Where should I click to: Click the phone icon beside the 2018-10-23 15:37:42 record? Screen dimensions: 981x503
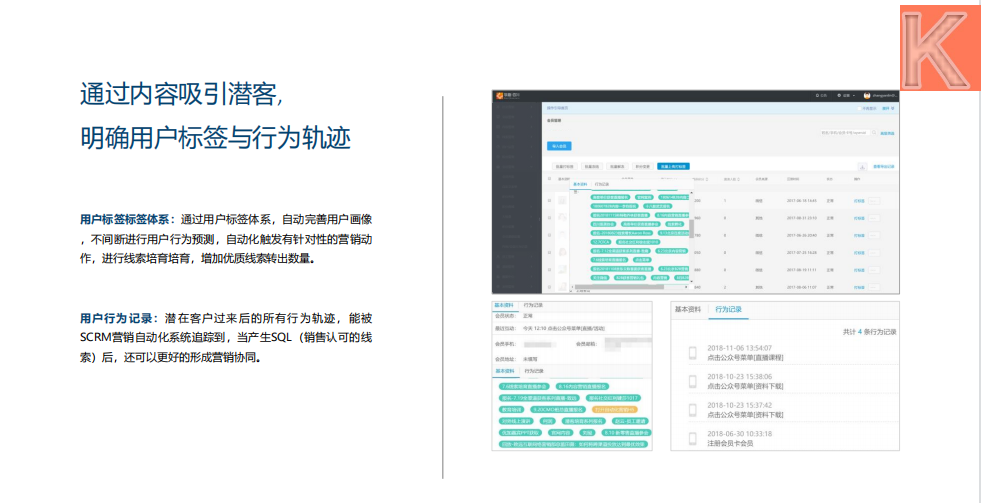click(x=692, y=409)
